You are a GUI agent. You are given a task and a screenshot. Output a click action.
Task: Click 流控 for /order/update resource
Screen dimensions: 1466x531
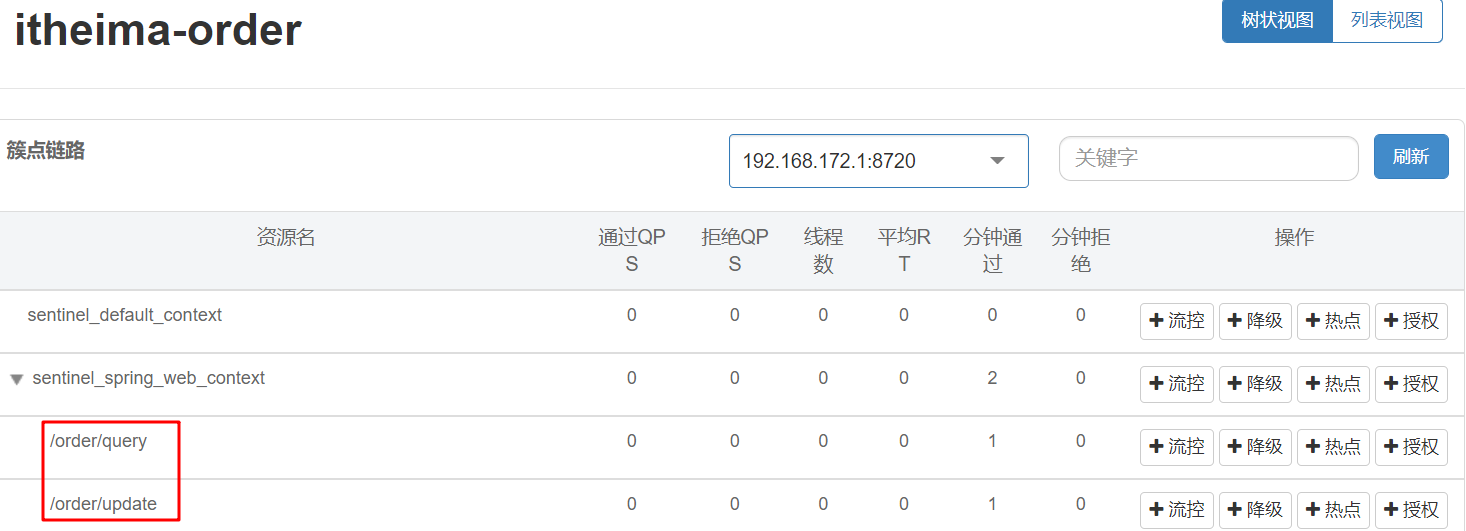tap(1177, 510)
